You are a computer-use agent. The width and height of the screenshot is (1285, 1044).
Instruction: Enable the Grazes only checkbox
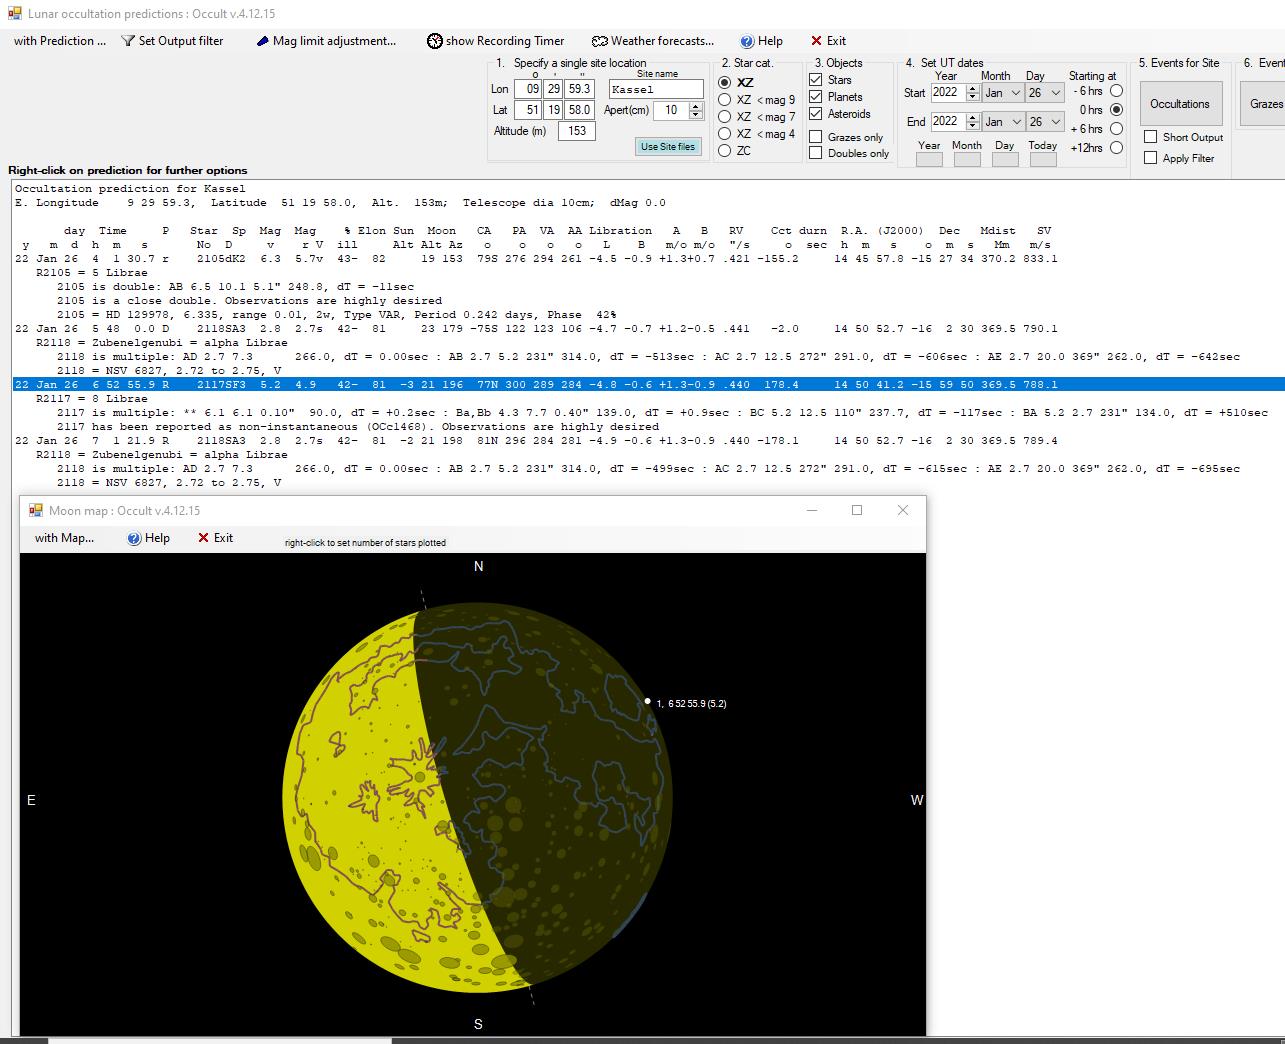pos(816,137)
